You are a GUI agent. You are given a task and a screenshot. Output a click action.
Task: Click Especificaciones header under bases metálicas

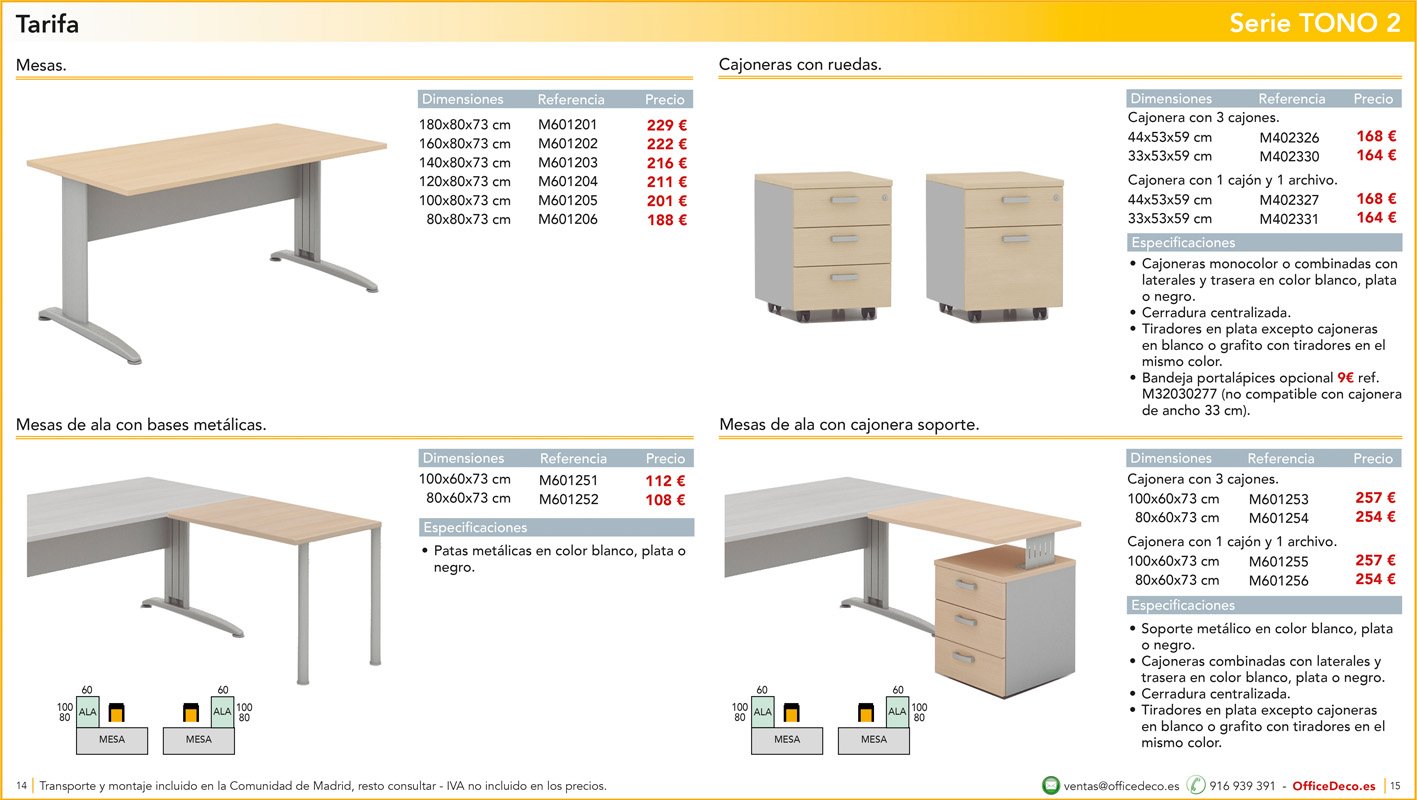click(556, 528)
